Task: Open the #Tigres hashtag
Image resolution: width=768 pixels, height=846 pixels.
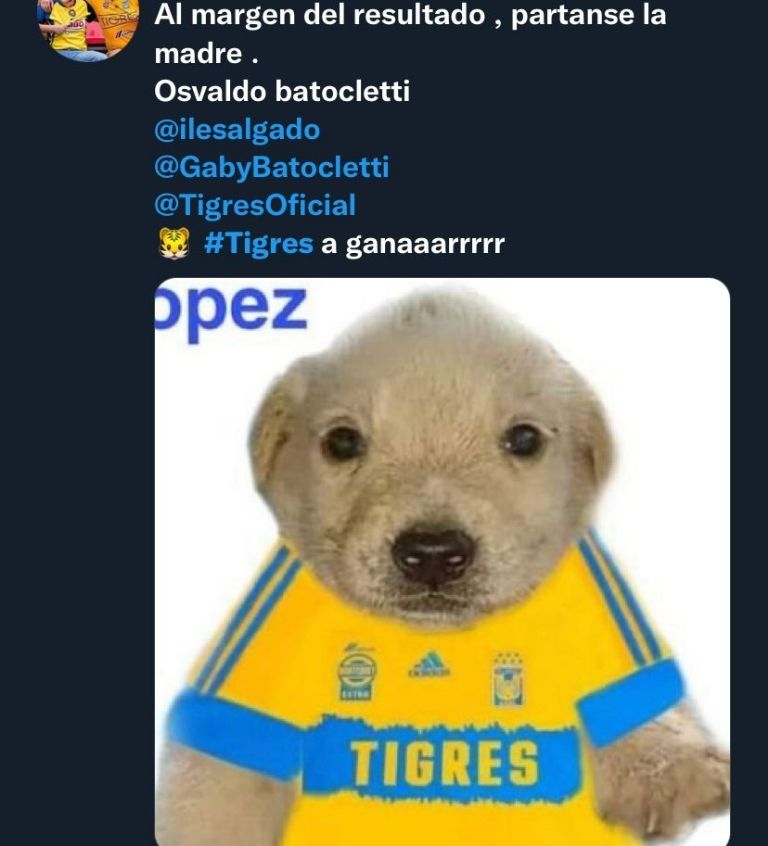Action: tap(258, 243)
